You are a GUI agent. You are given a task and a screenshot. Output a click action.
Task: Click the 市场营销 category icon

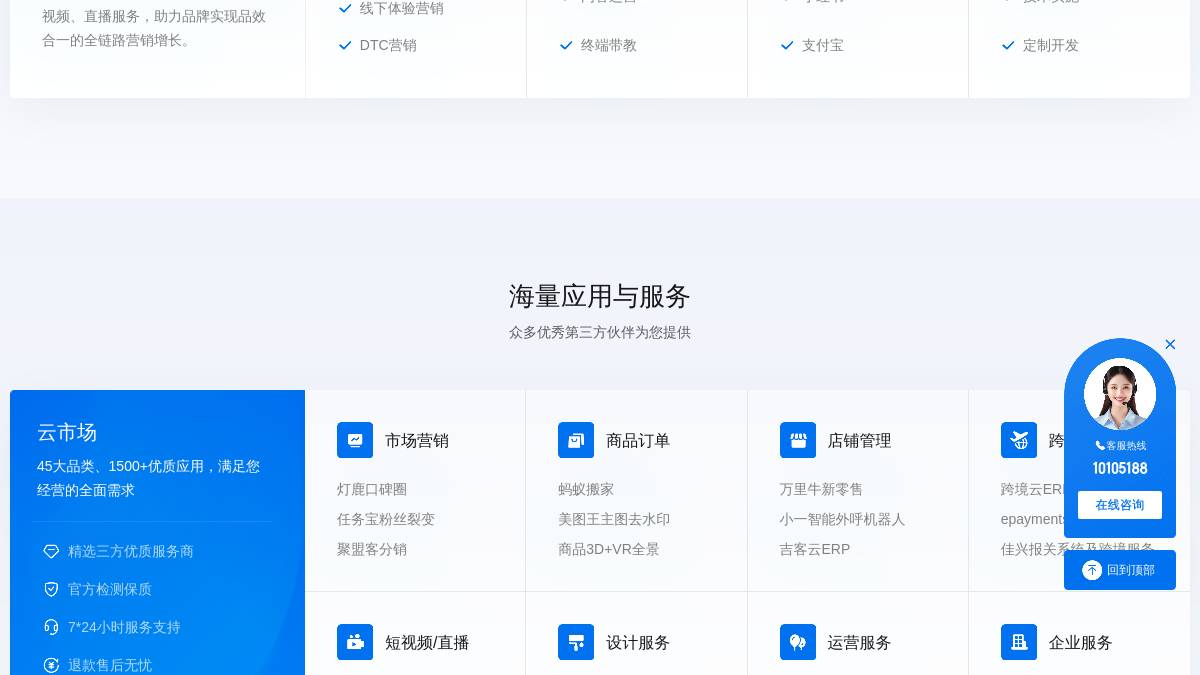(x=355, y=440)
